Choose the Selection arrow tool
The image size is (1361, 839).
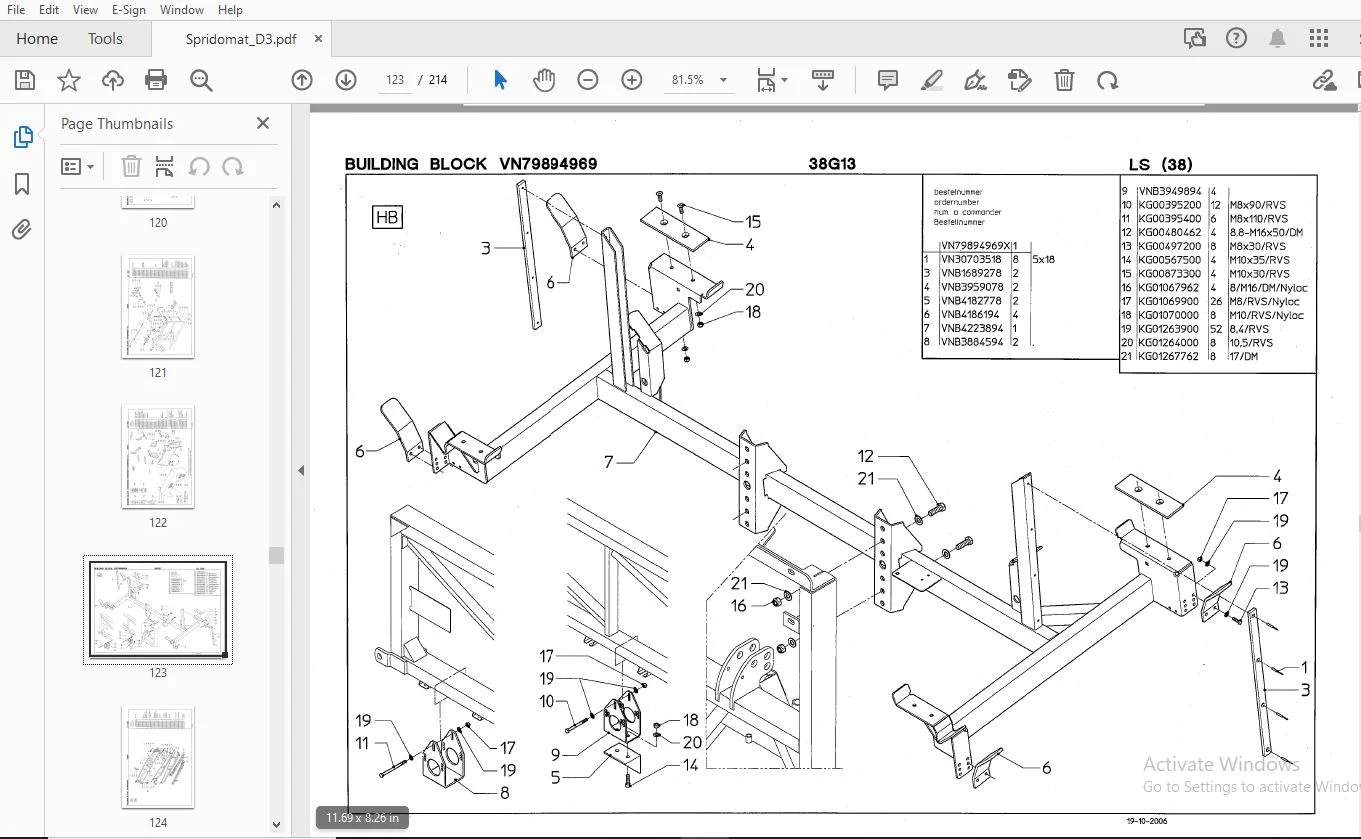500,80
